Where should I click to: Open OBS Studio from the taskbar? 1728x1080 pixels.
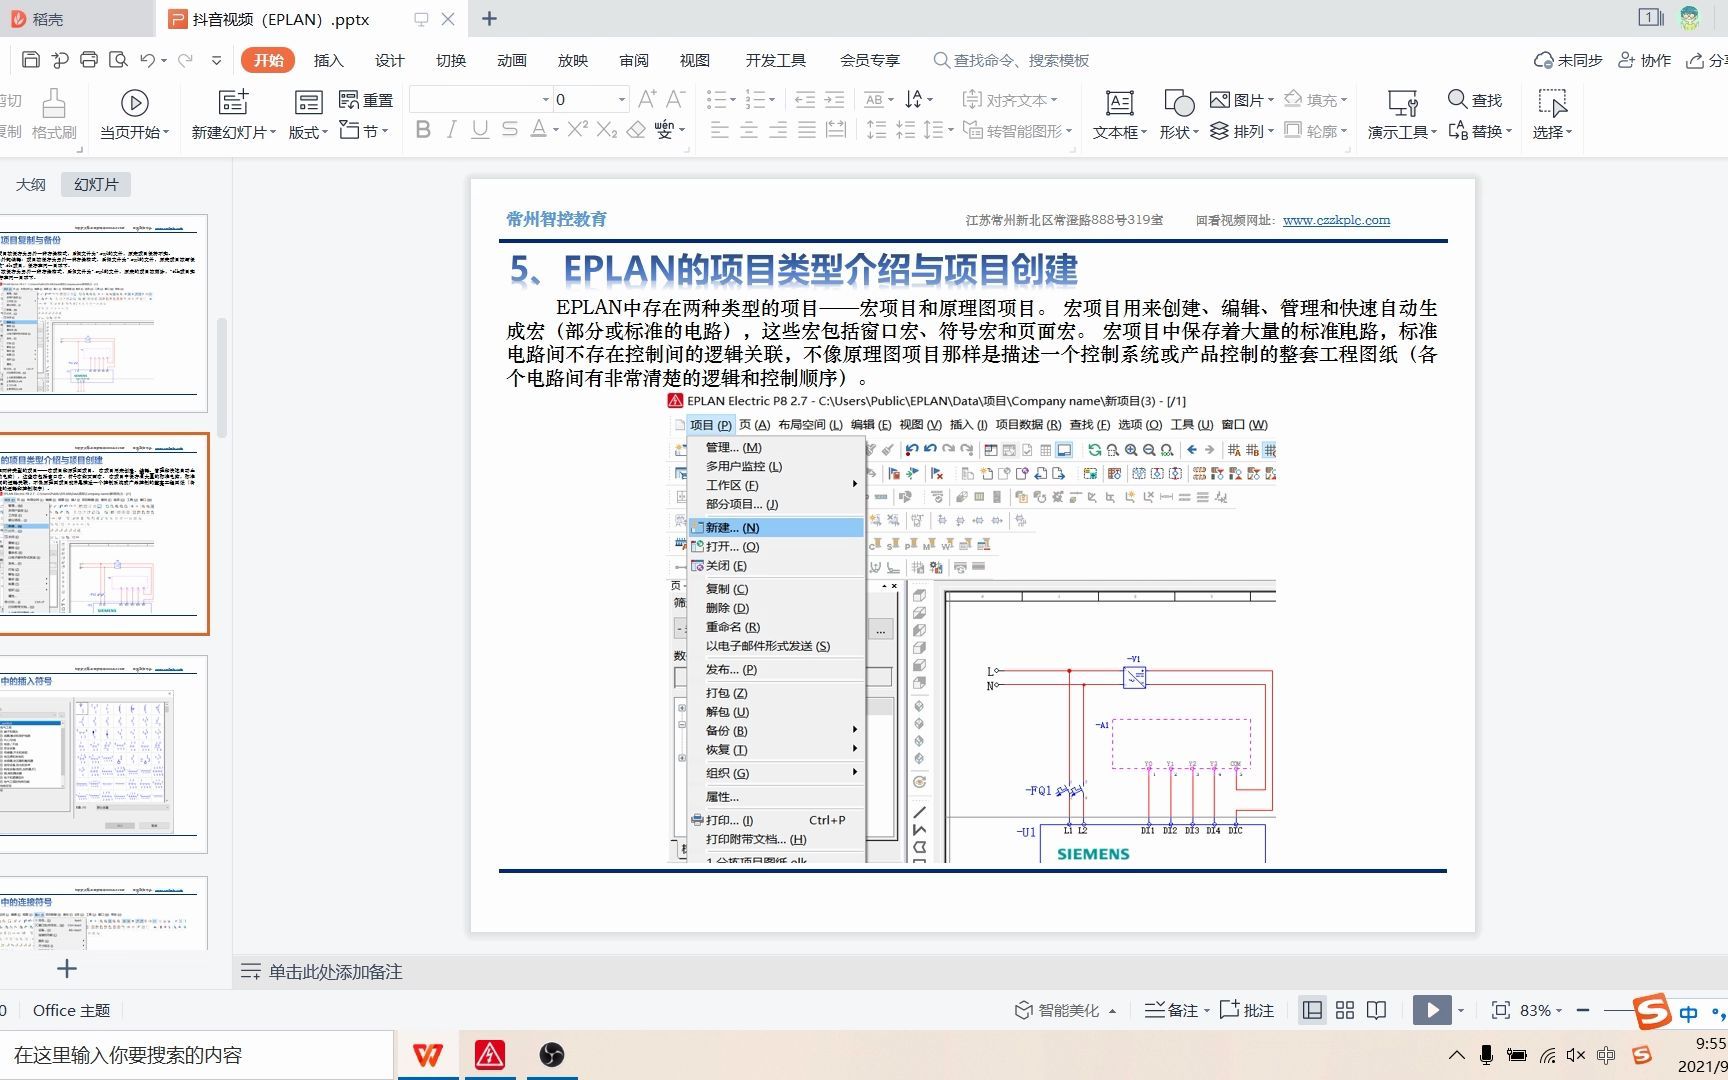tap(551, 1055)
